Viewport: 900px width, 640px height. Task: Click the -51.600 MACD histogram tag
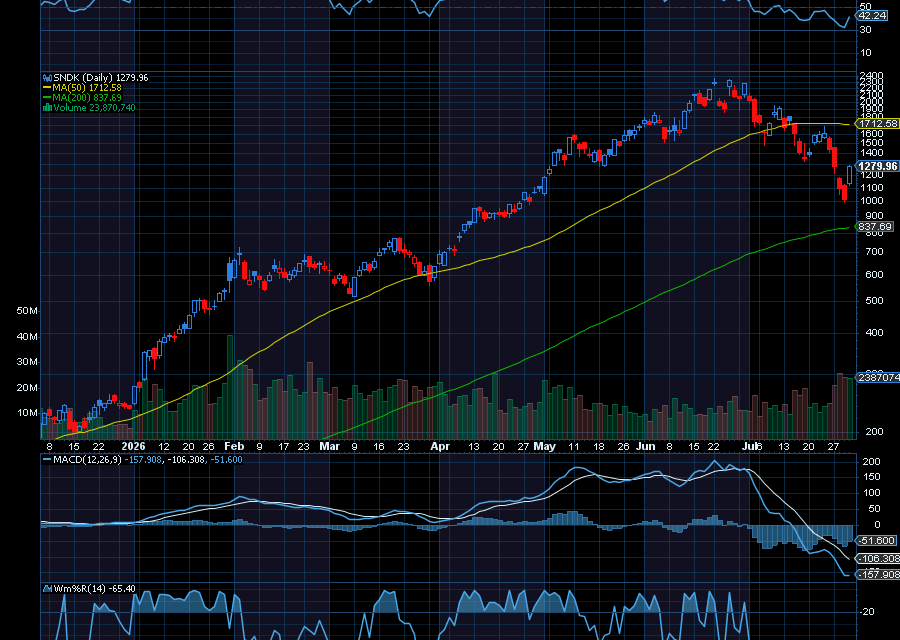point(876,541)
